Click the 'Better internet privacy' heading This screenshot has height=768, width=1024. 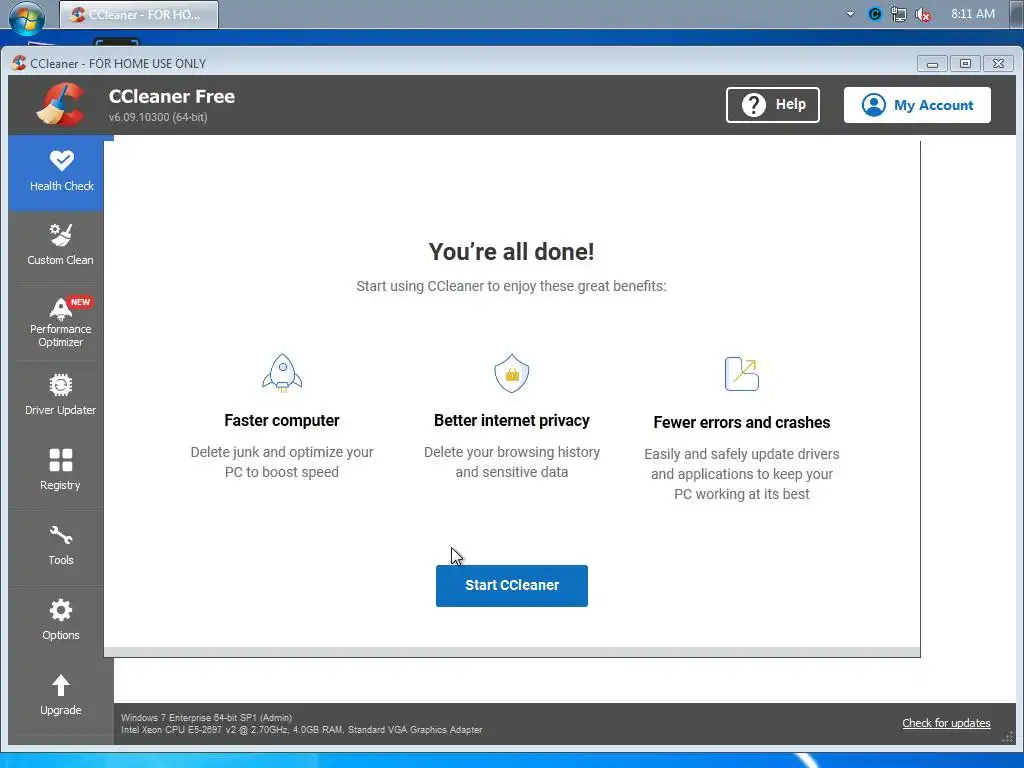click(x=511, y=421)
